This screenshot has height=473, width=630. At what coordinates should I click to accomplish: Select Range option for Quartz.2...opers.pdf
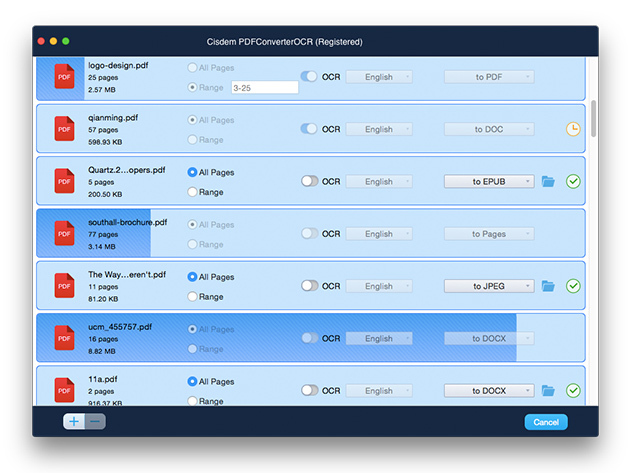(x=193, y=192)
